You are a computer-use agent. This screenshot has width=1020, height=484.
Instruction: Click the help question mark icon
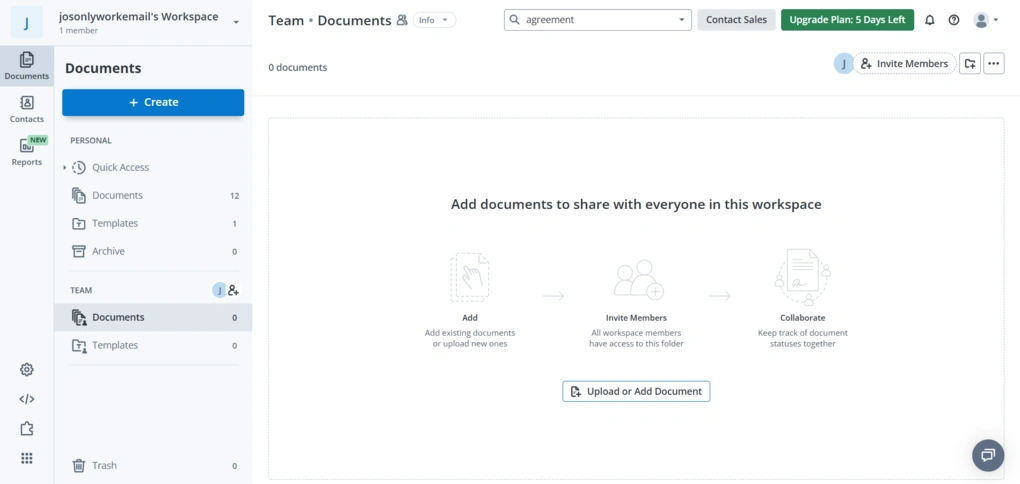[954, 20]
